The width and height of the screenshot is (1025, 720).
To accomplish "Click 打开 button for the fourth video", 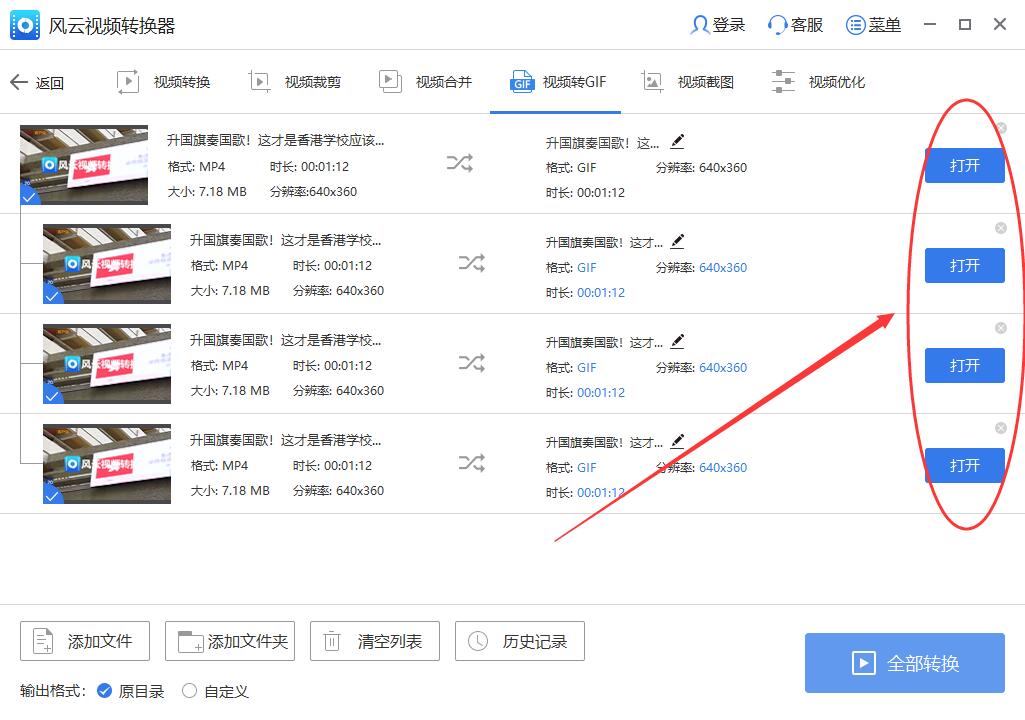I will (964, 466).
